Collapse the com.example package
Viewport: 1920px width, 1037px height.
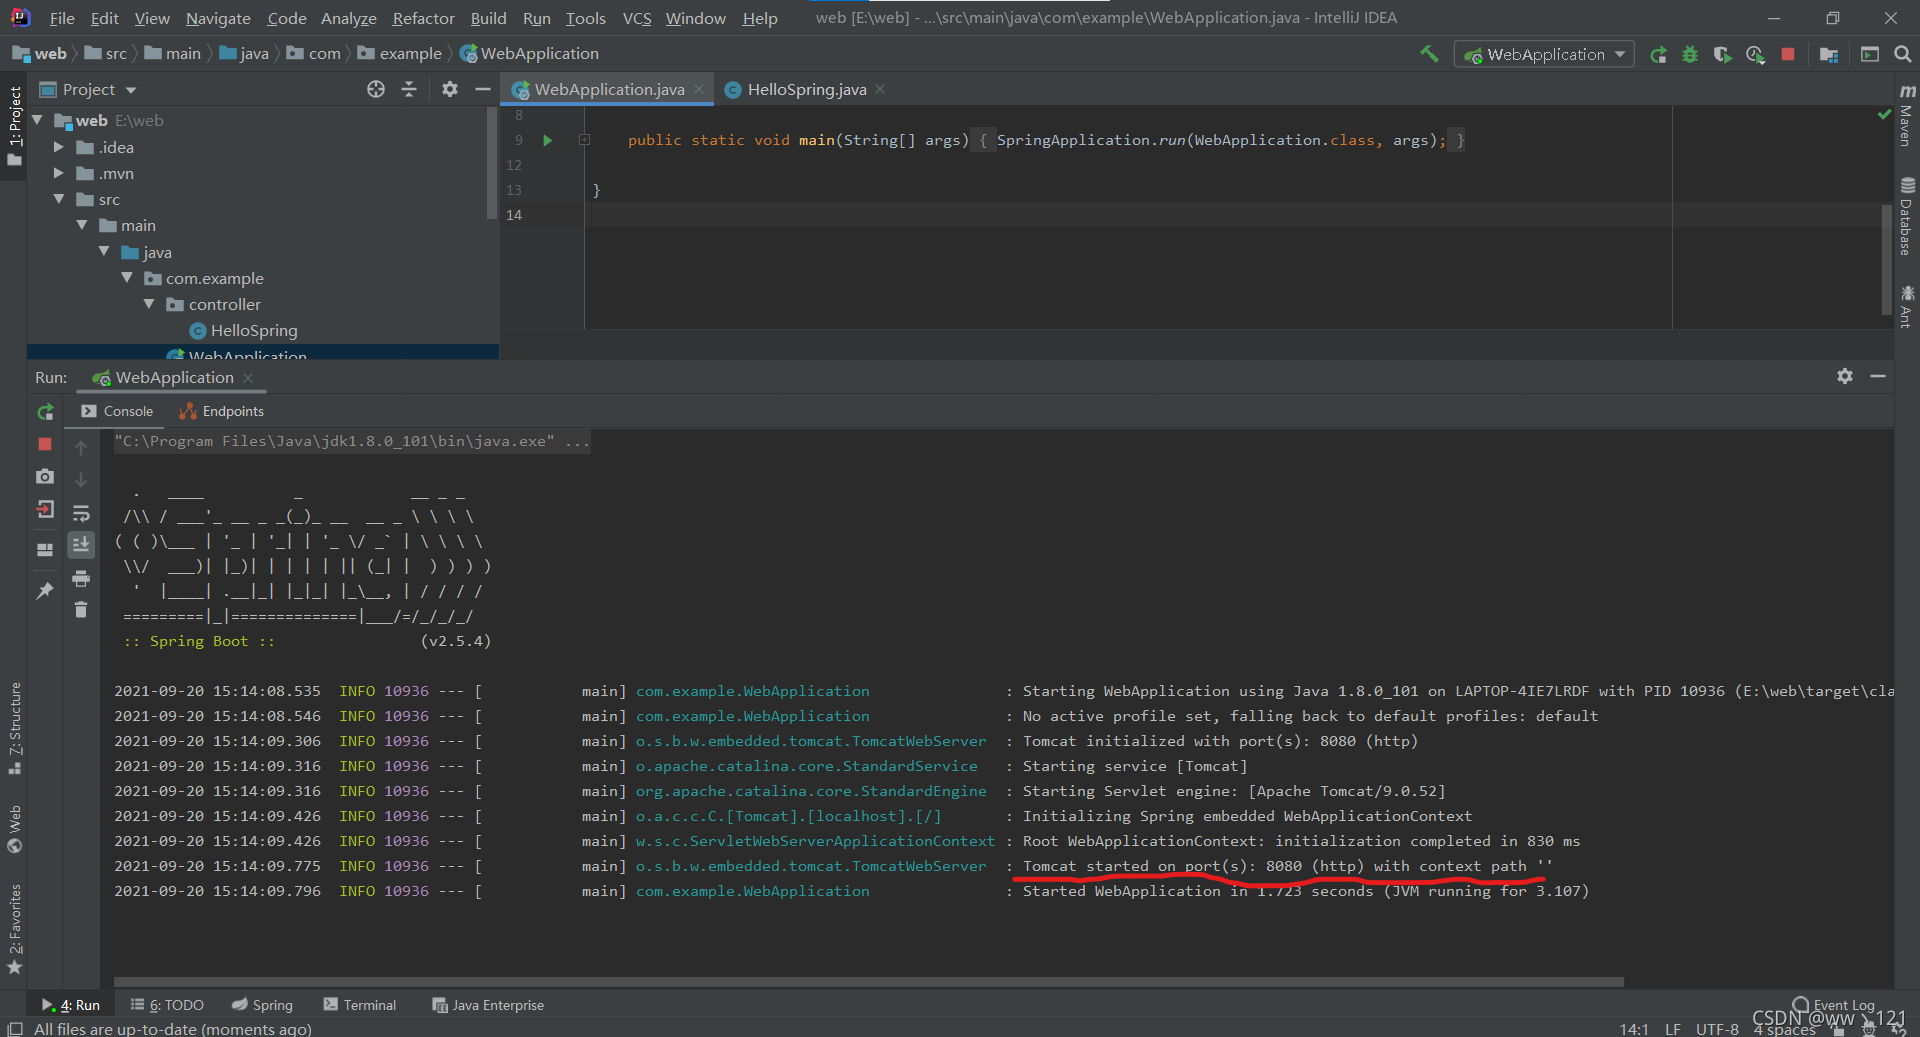click(x=127, y=278)
